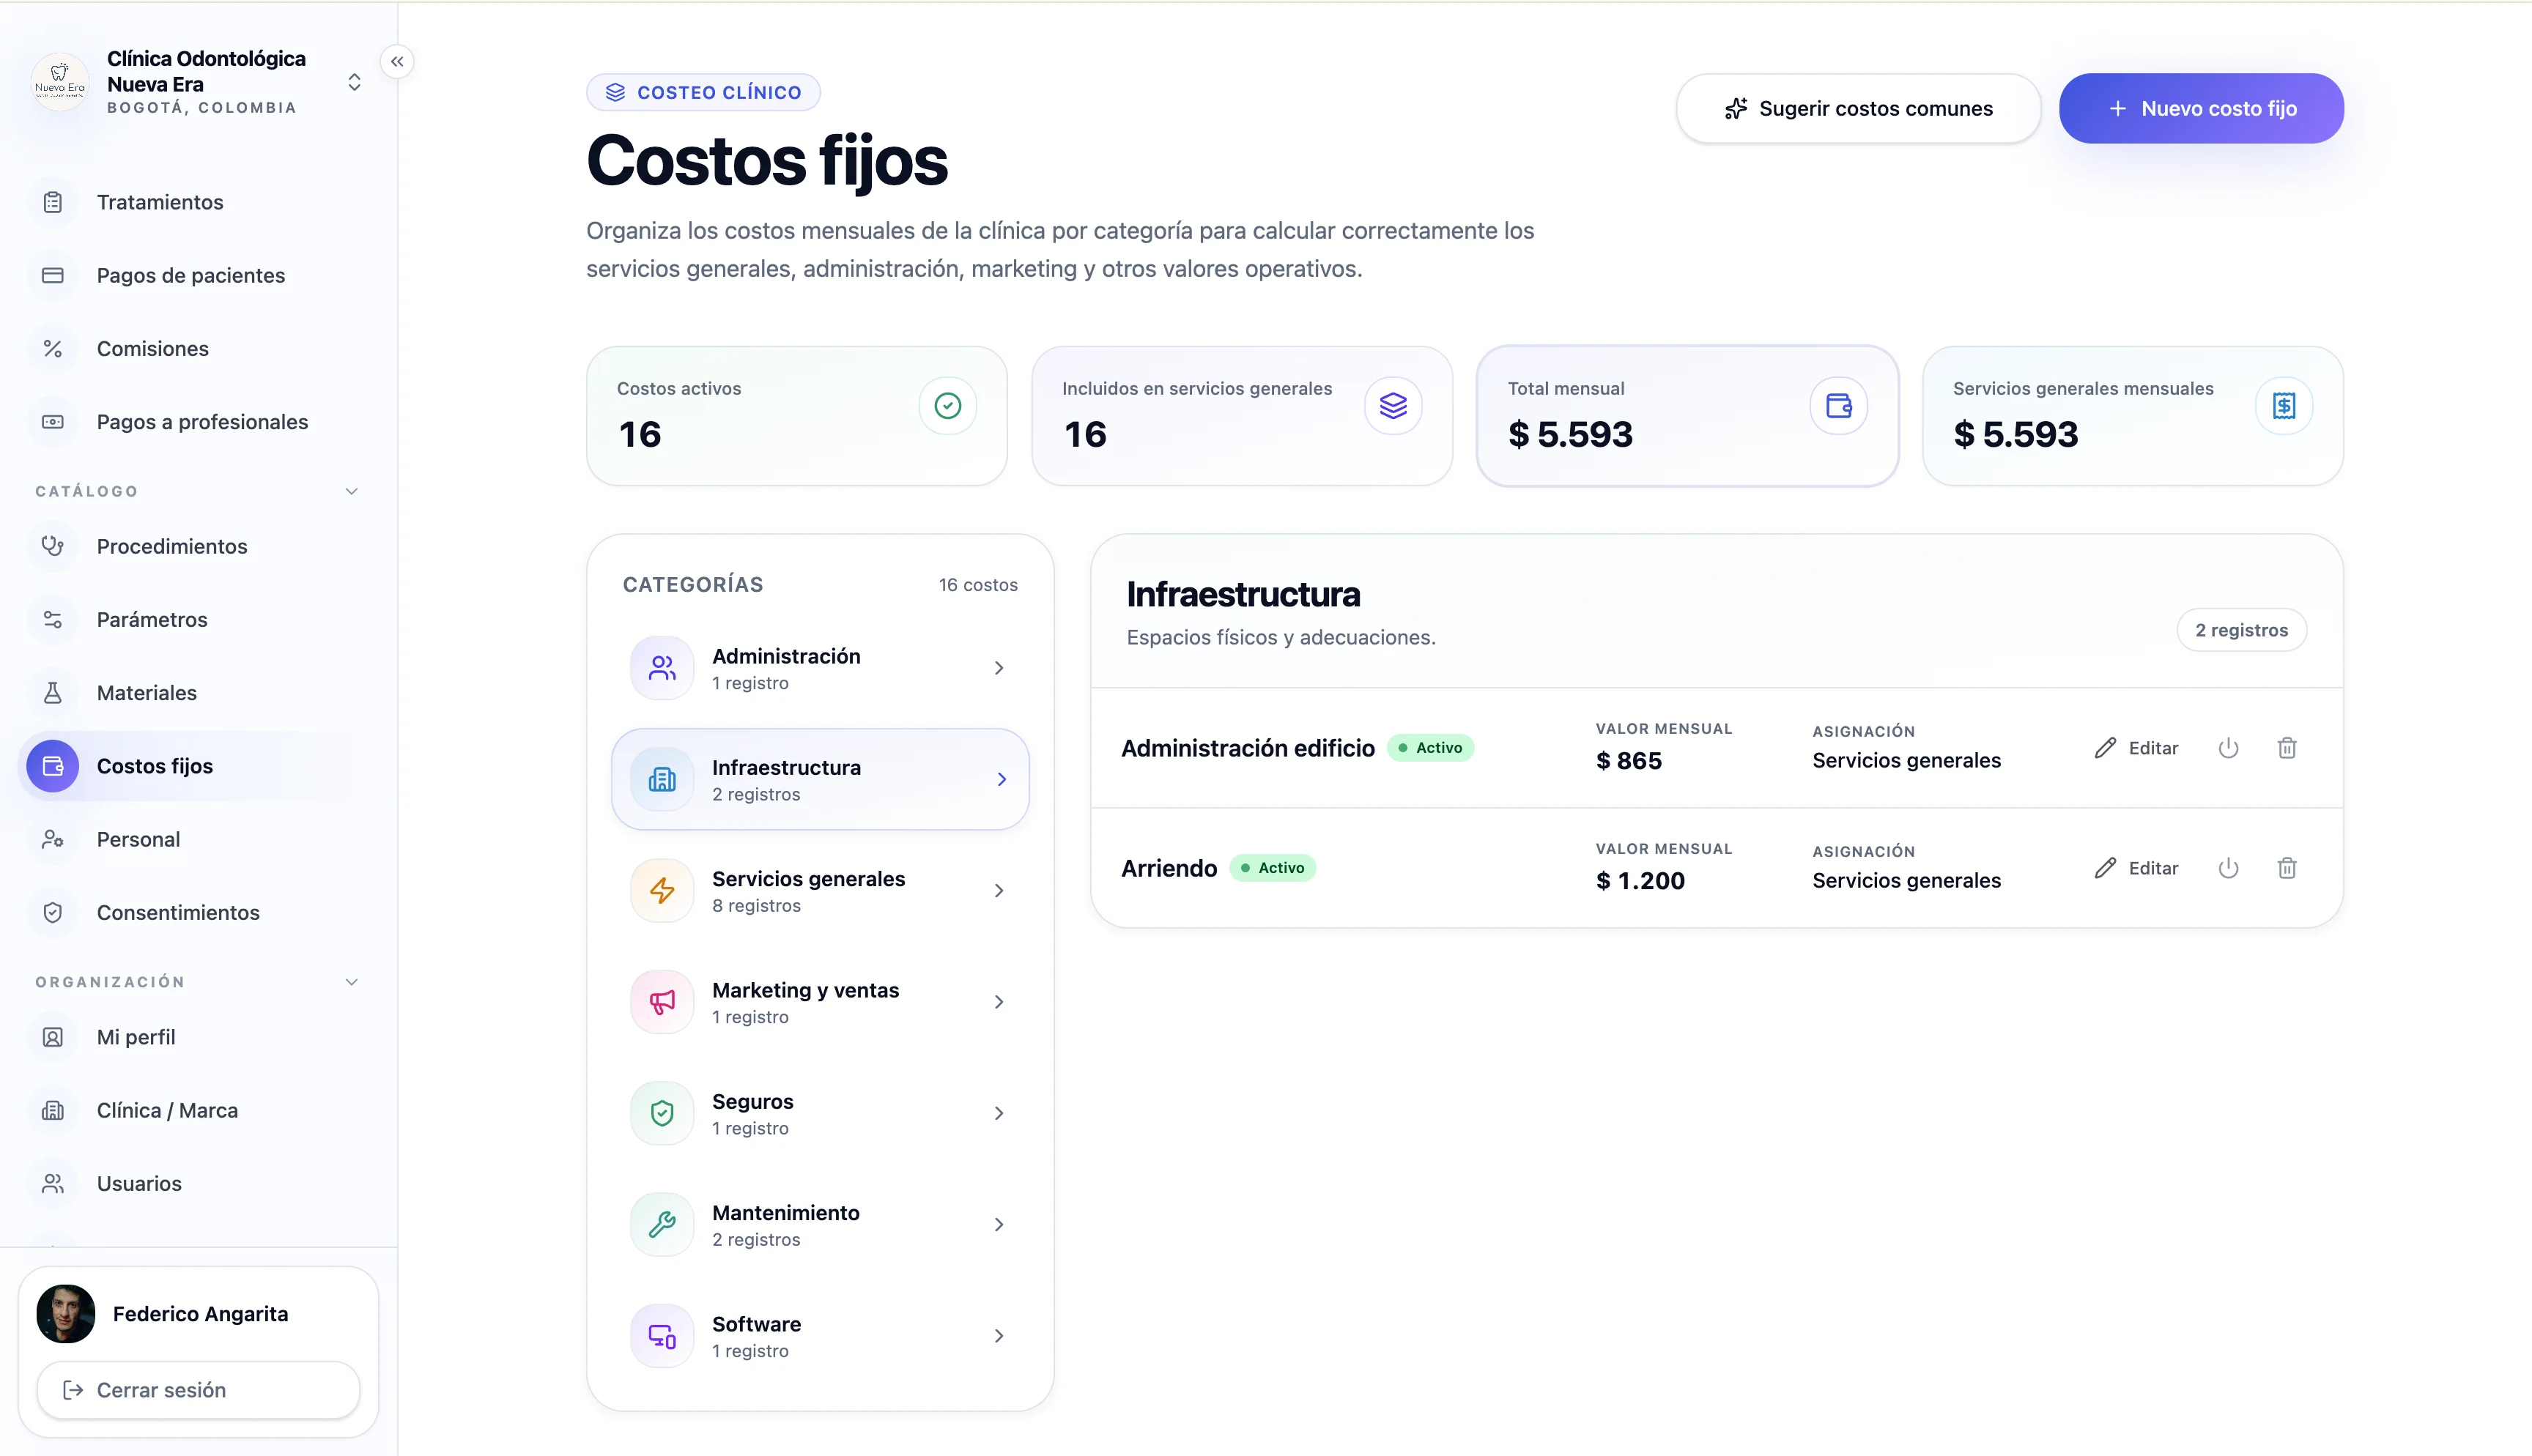Viewport: 2532px width, 1456px height.
Task: Delete the Arriendo cost record
Action: tap(2287, 868)
